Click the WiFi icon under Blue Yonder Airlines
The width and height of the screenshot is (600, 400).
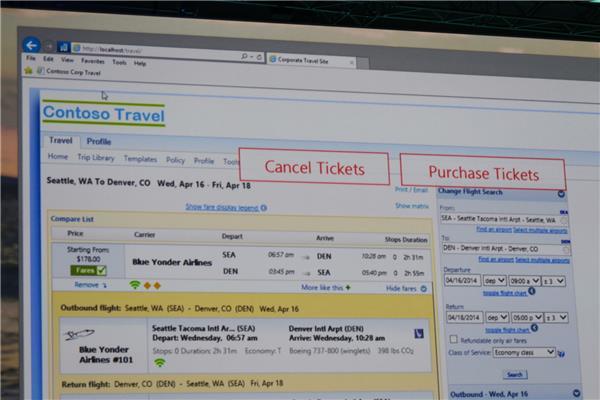[x=135, y=285]
